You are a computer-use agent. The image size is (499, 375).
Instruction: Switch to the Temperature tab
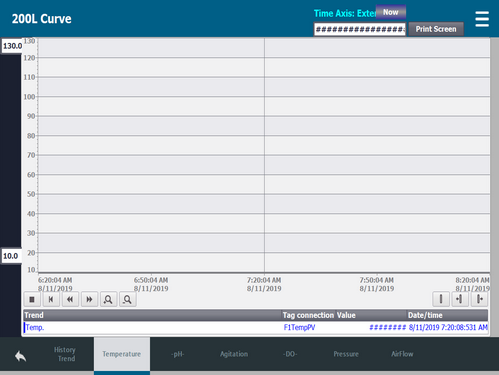pos(122,354)
